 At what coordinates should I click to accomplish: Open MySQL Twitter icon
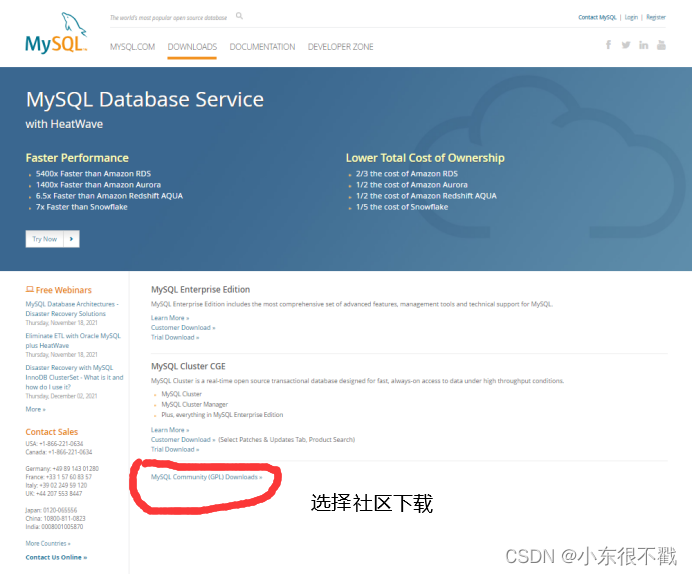pyautogui.click(x=626, y=45)
